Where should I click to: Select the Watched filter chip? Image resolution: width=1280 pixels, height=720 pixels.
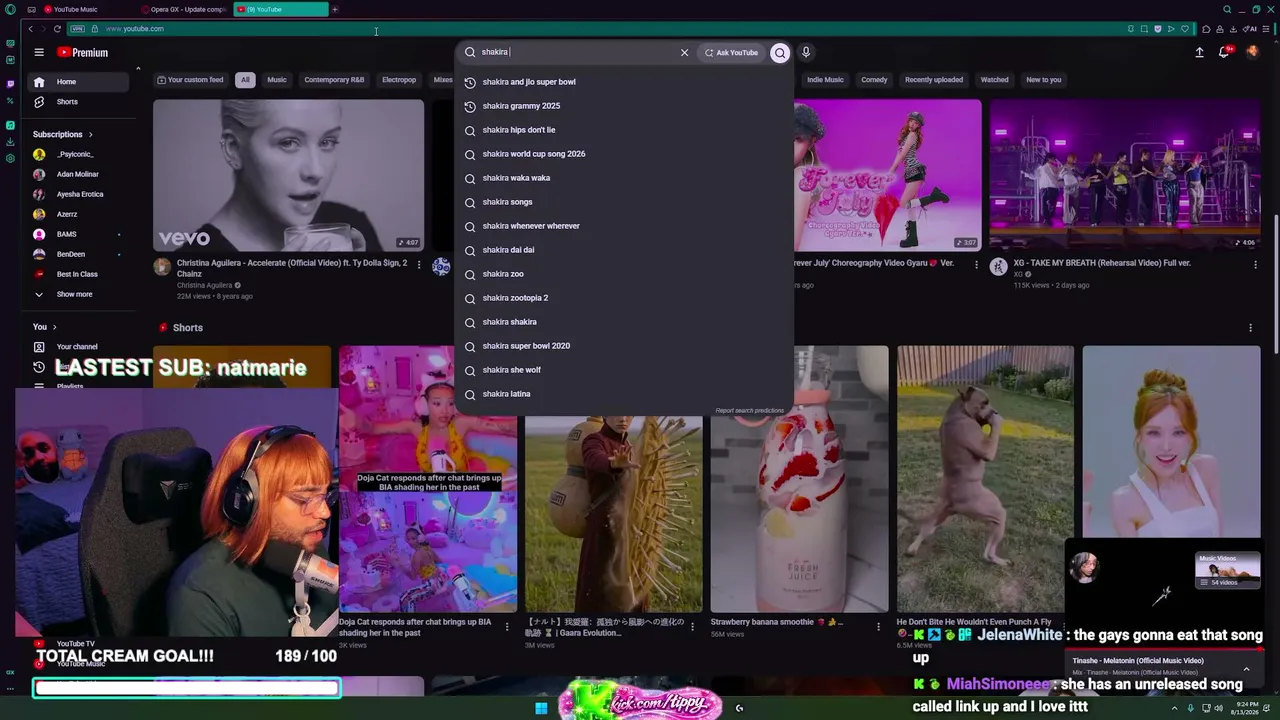pos(994,80)
